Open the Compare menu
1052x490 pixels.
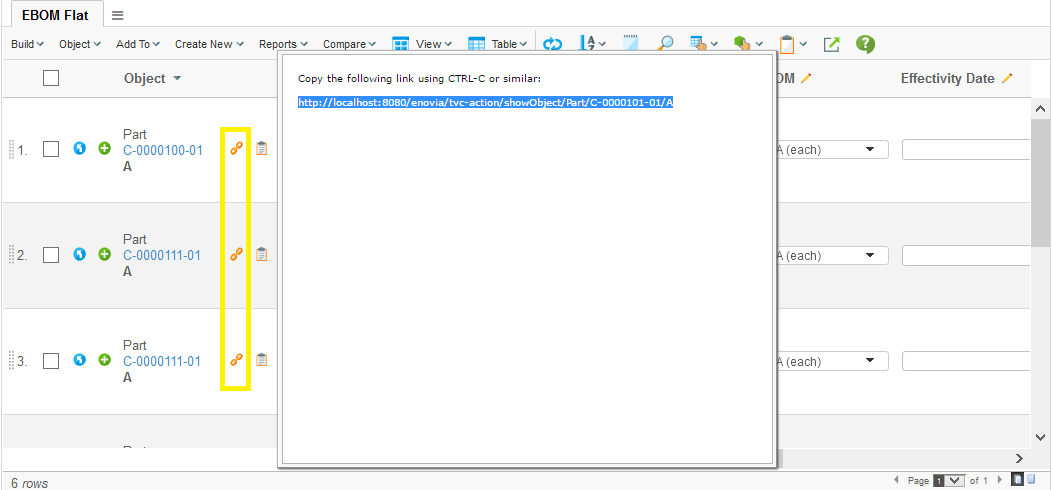[349, 44]
